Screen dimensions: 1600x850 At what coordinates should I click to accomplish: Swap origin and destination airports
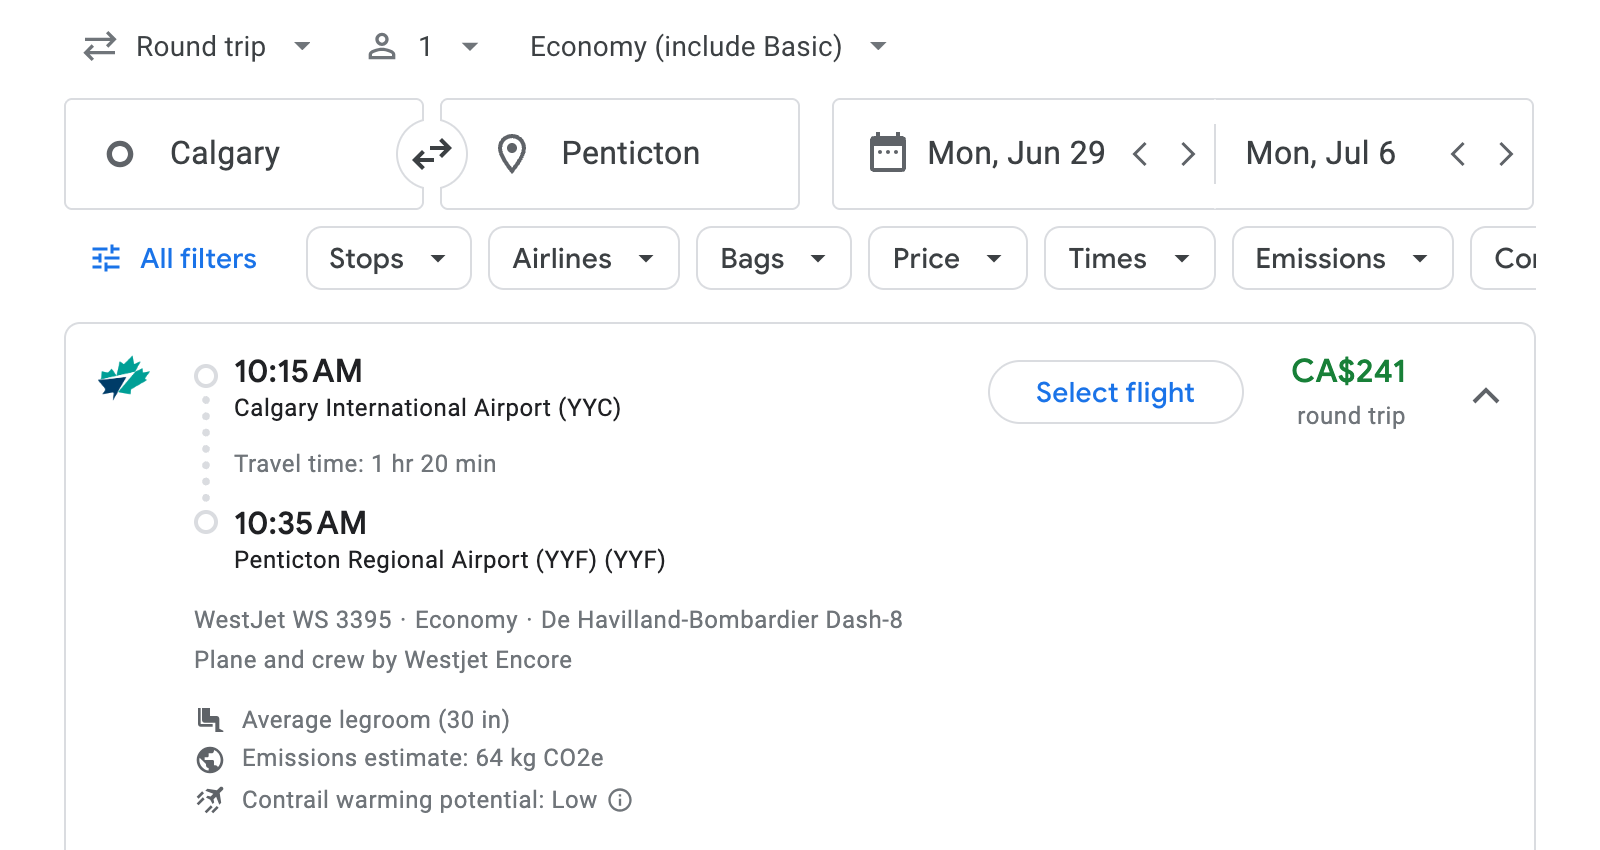pos(431,153)
